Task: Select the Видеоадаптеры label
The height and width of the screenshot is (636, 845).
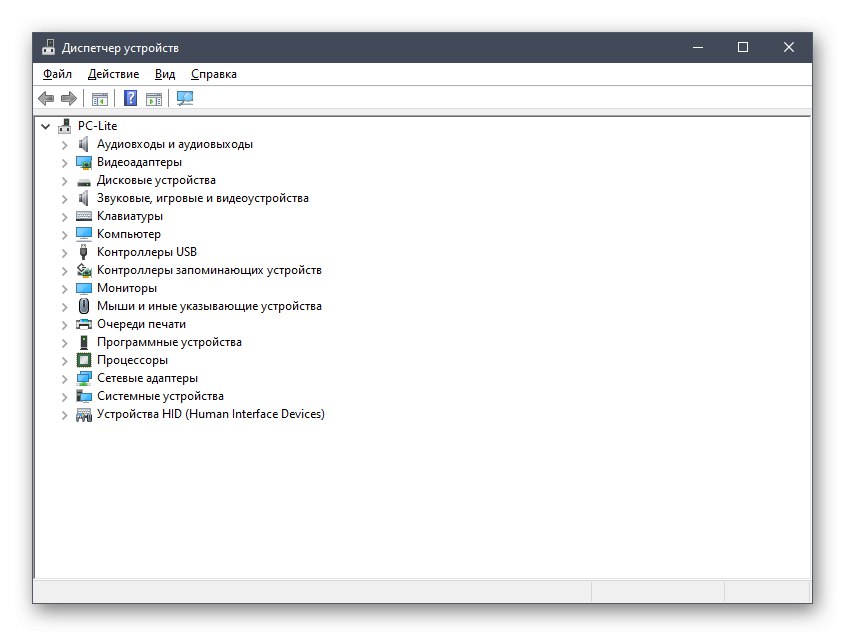Action: click(139, 162)
